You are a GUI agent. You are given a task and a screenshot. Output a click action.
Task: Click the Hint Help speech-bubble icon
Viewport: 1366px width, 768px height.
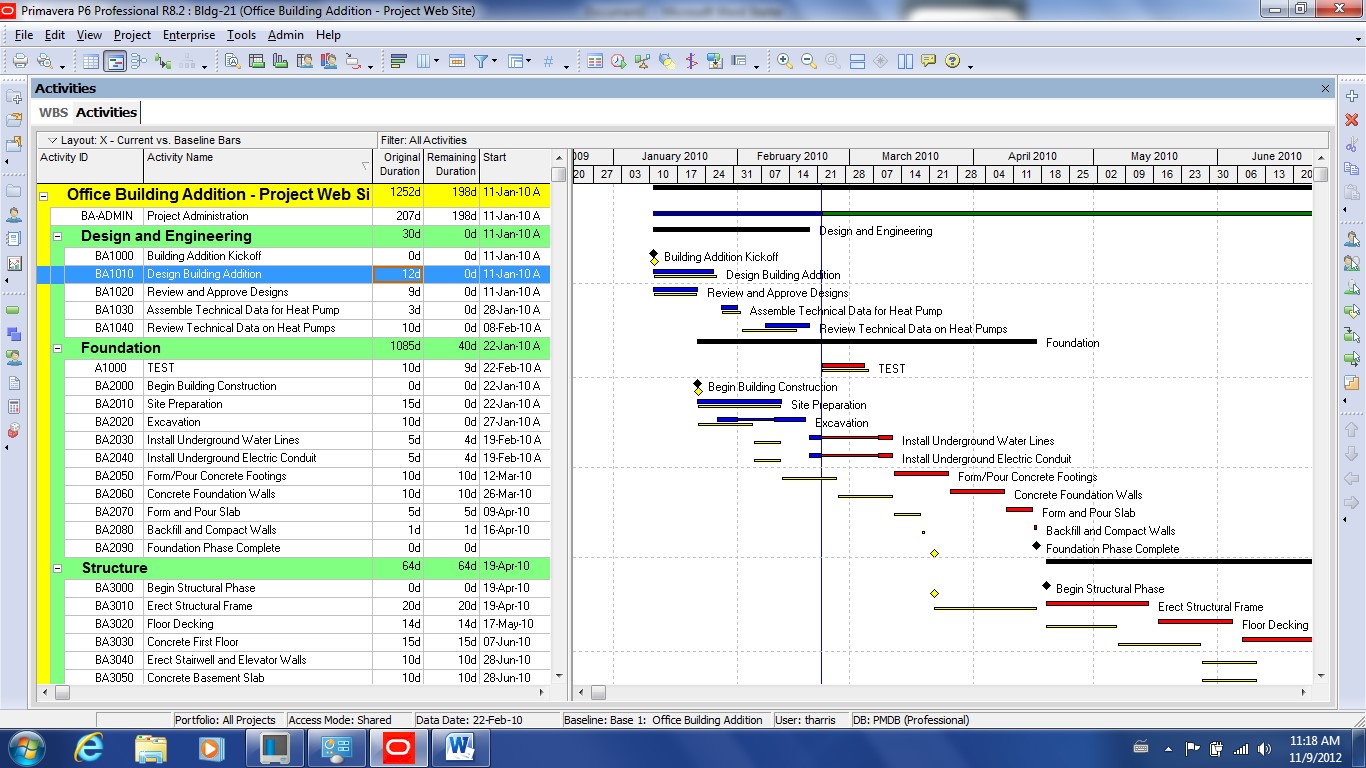click(928, 61)
